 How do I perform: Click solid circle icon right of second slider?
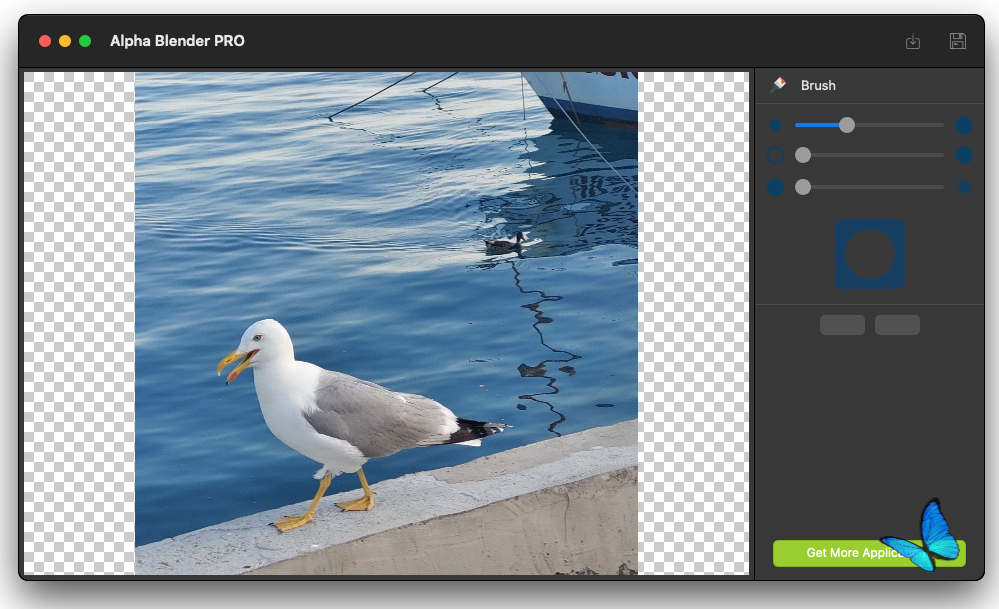click(964, 156)
